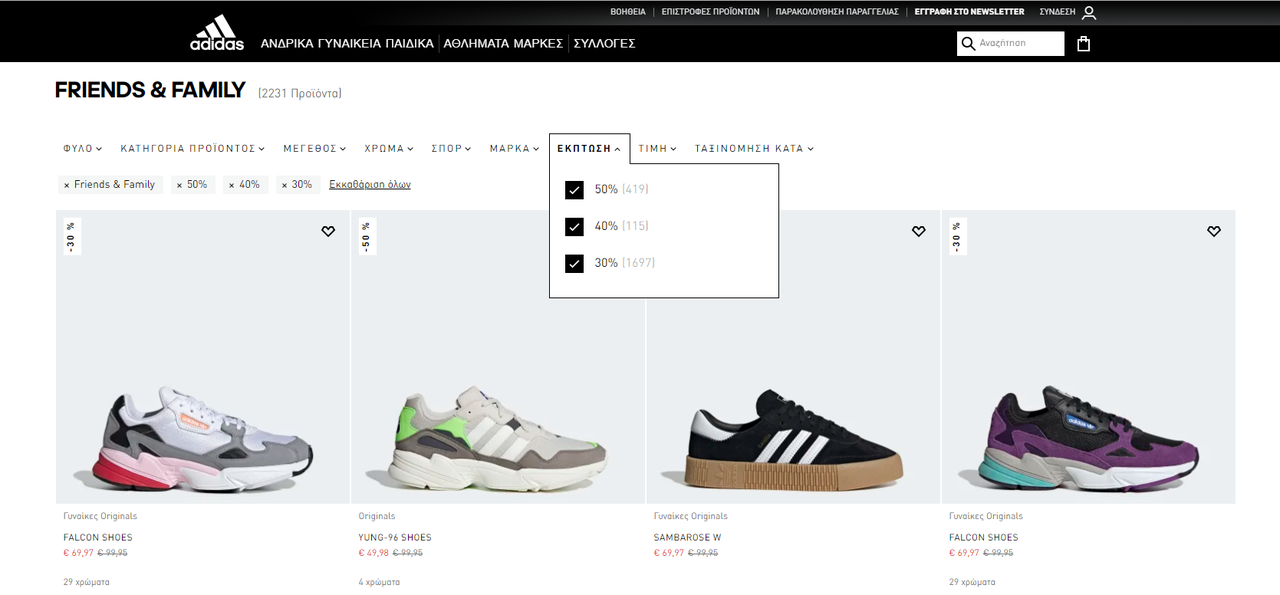
Task: Open the shopping bag icon
Action: click(x=1084, y=44)
